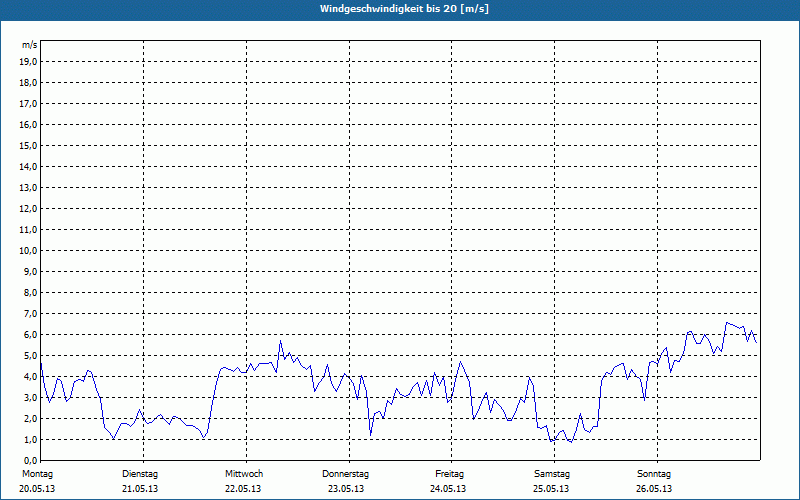The image size is (800, 500).
Task: Select the 'Freitag' day label
Action: [x=449, y=474]
